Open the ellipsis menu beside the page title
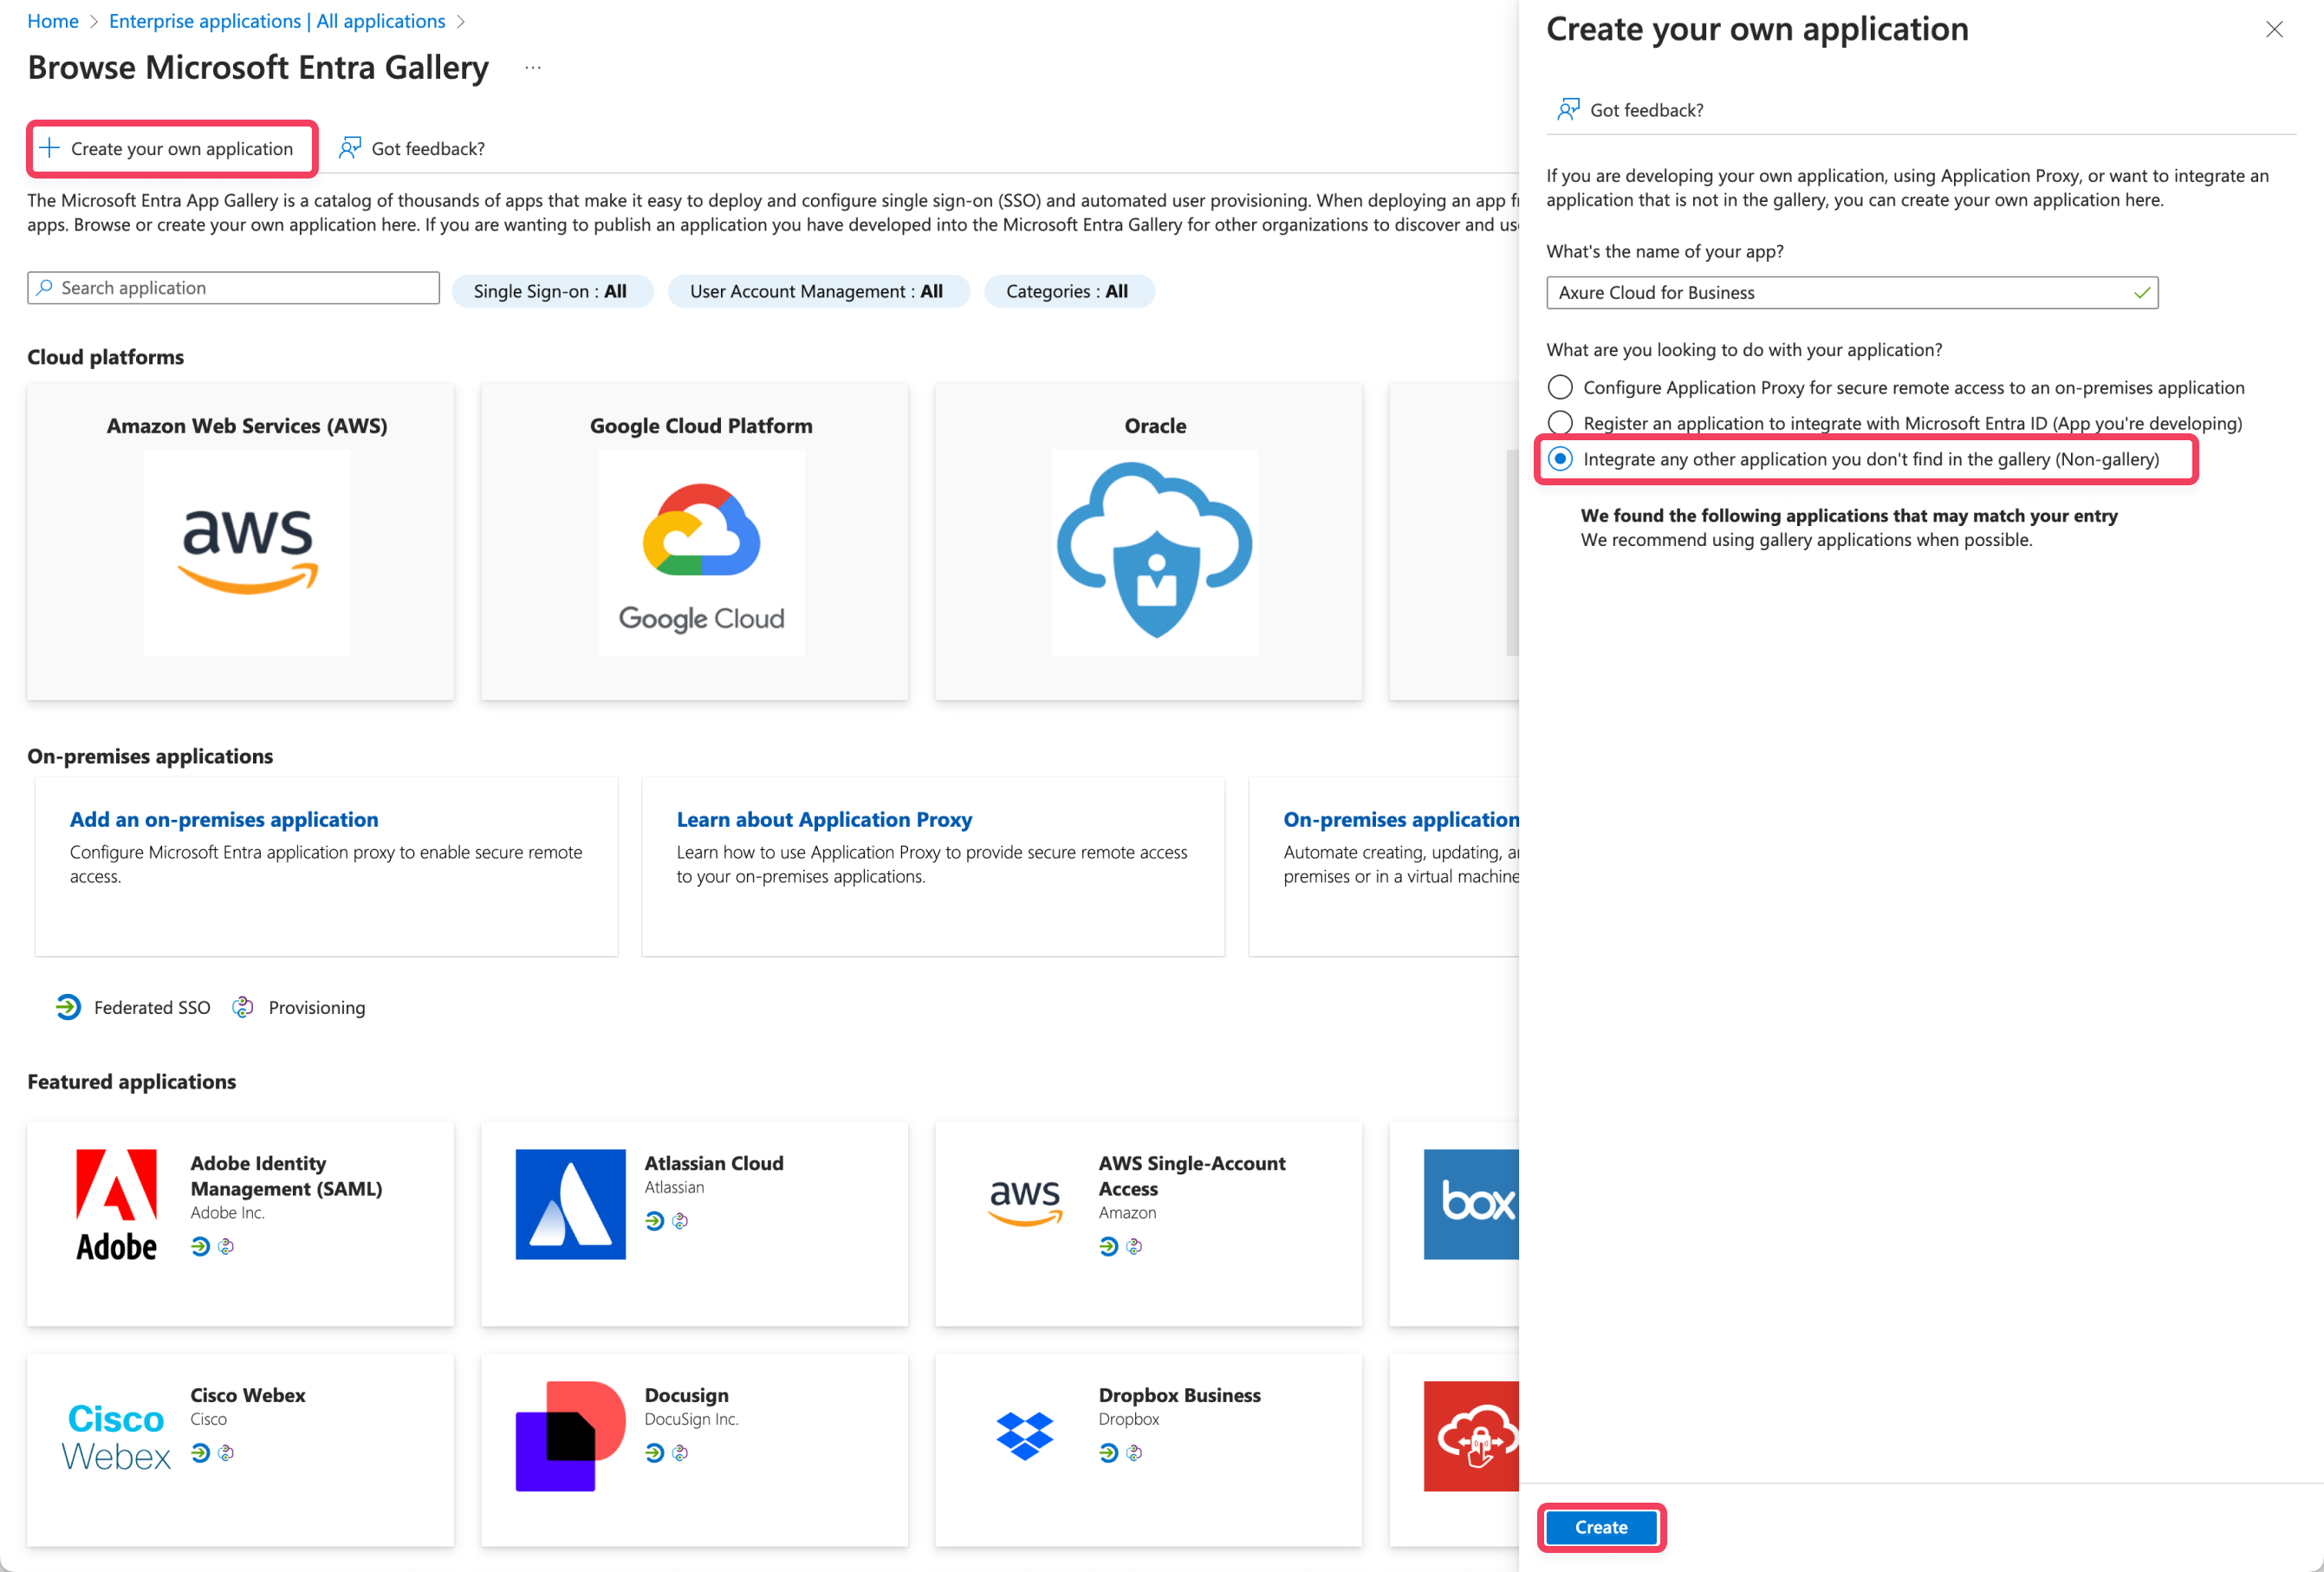Viewport: 2324px width, 1572px height. click(x=532, y=67)
